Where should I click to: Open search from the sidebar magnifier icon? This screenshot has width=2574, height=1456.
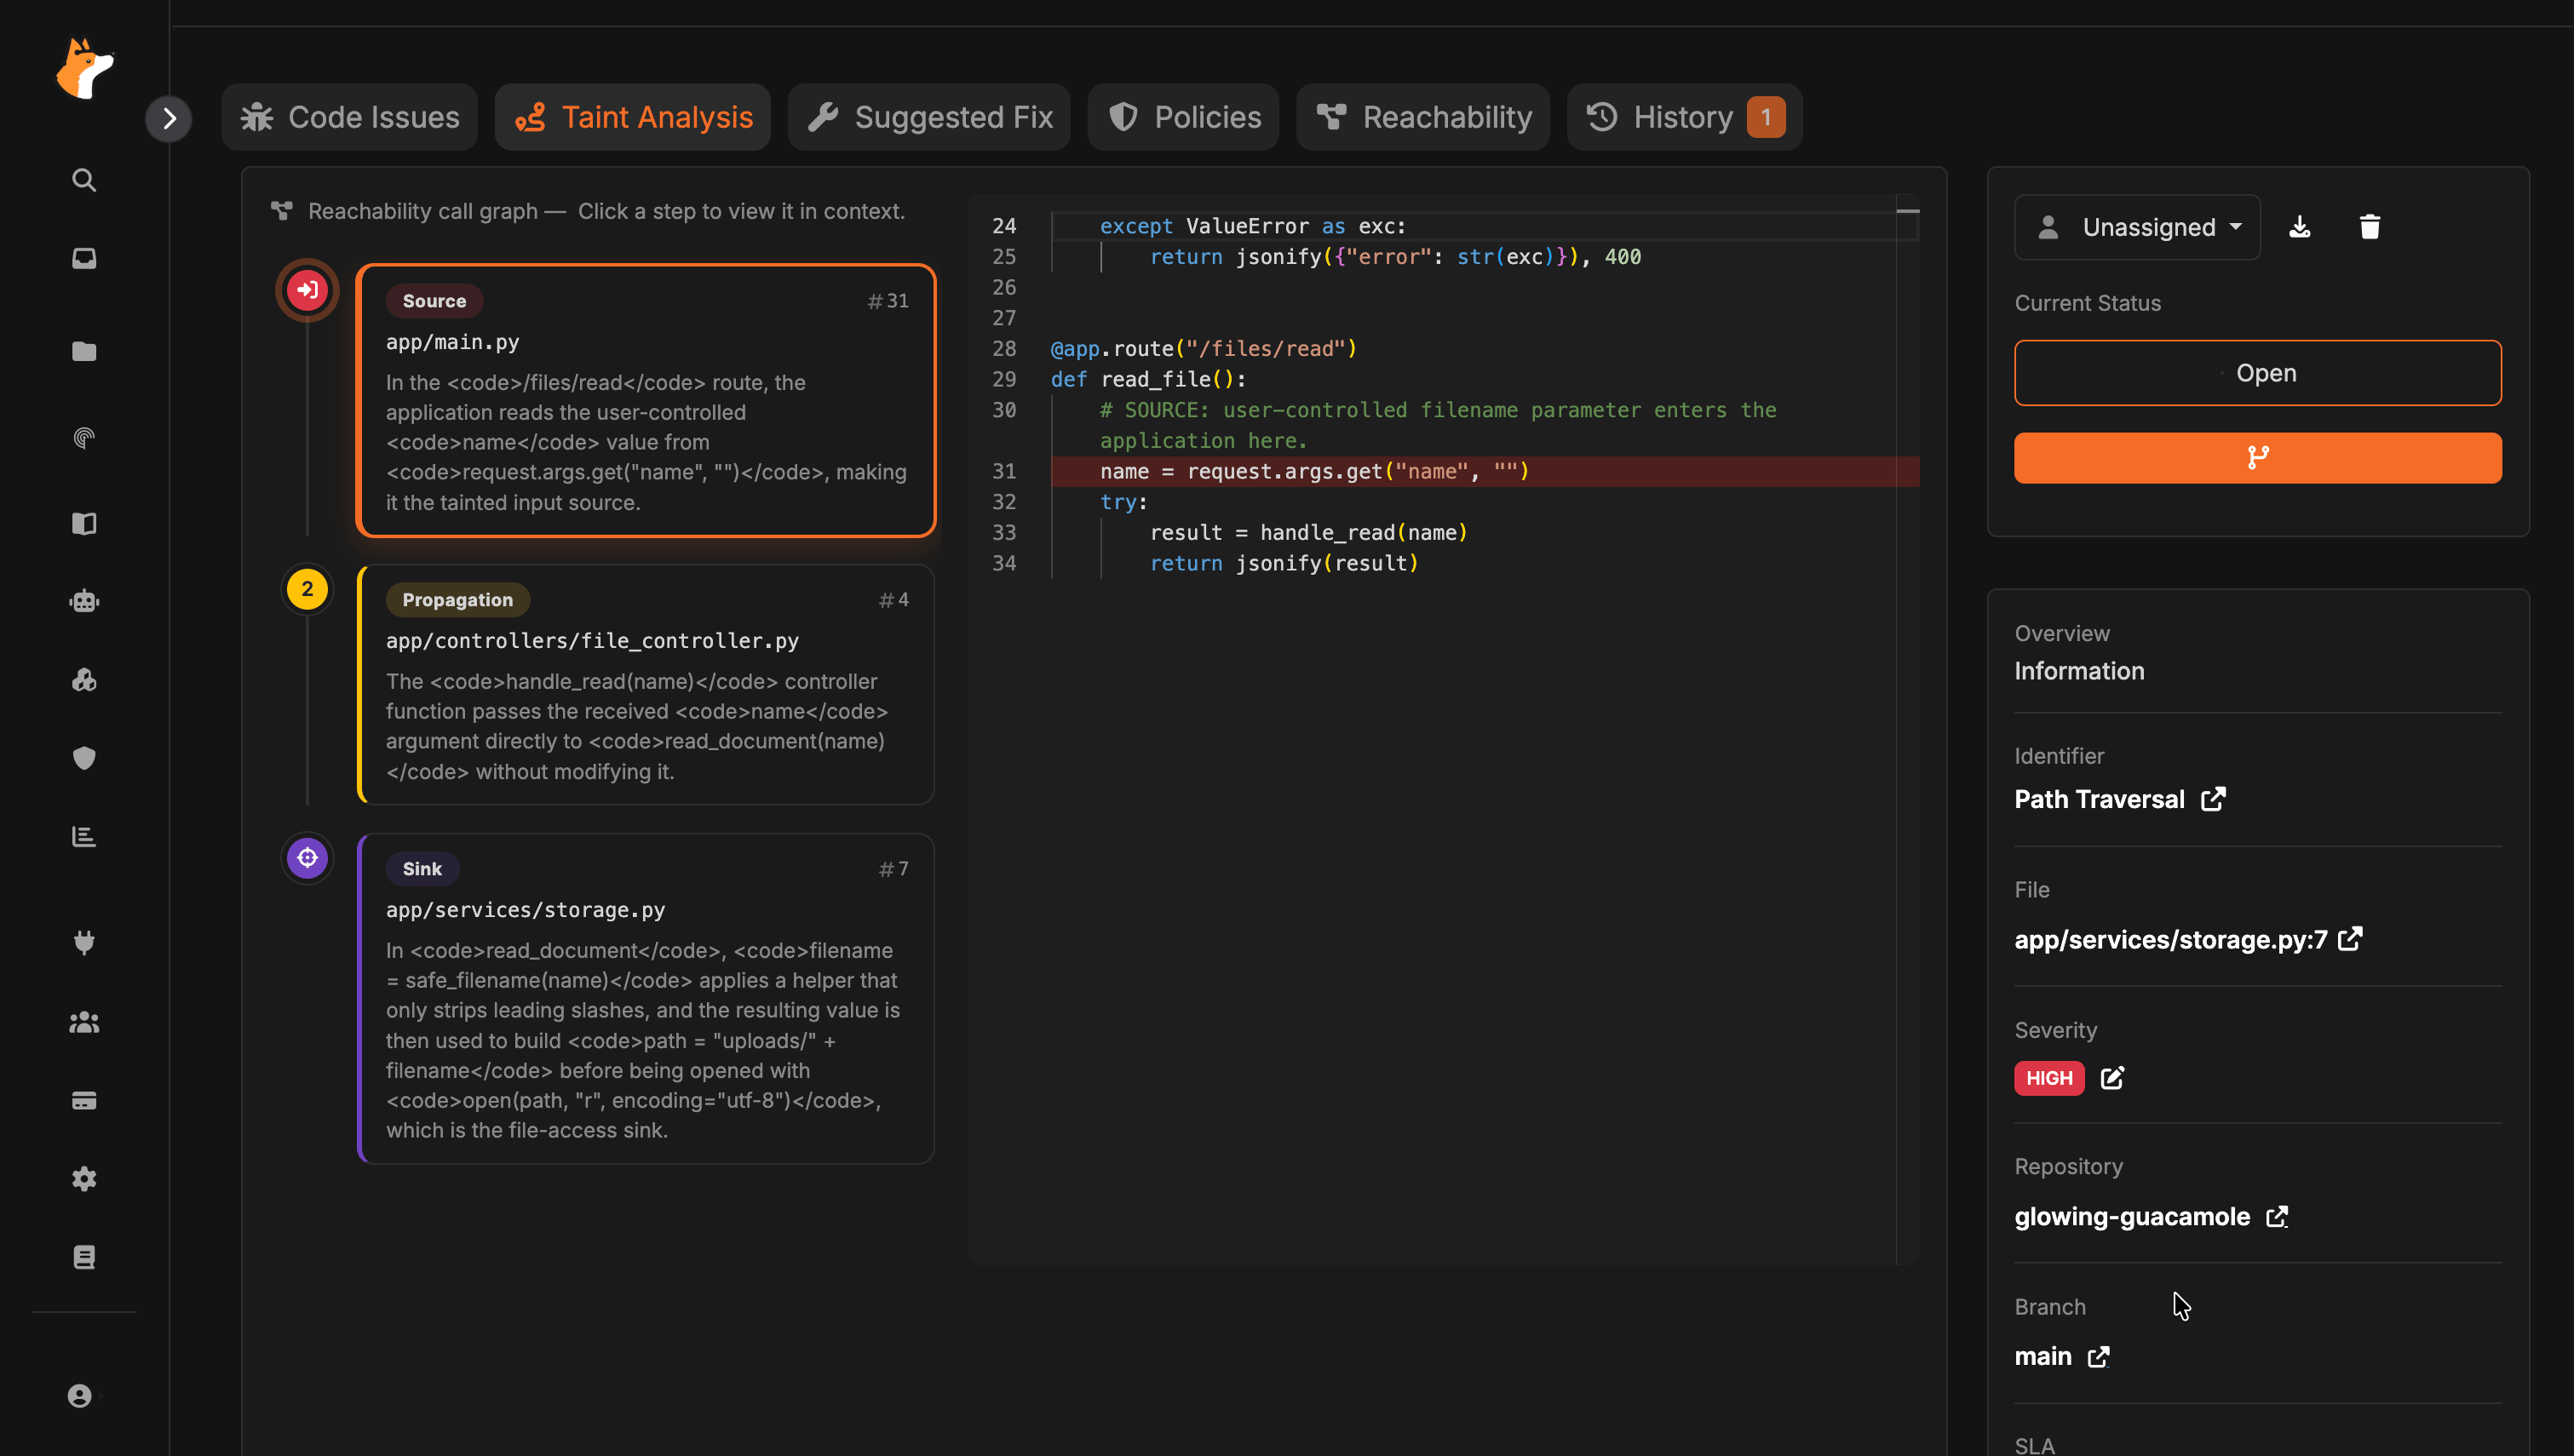84,180
